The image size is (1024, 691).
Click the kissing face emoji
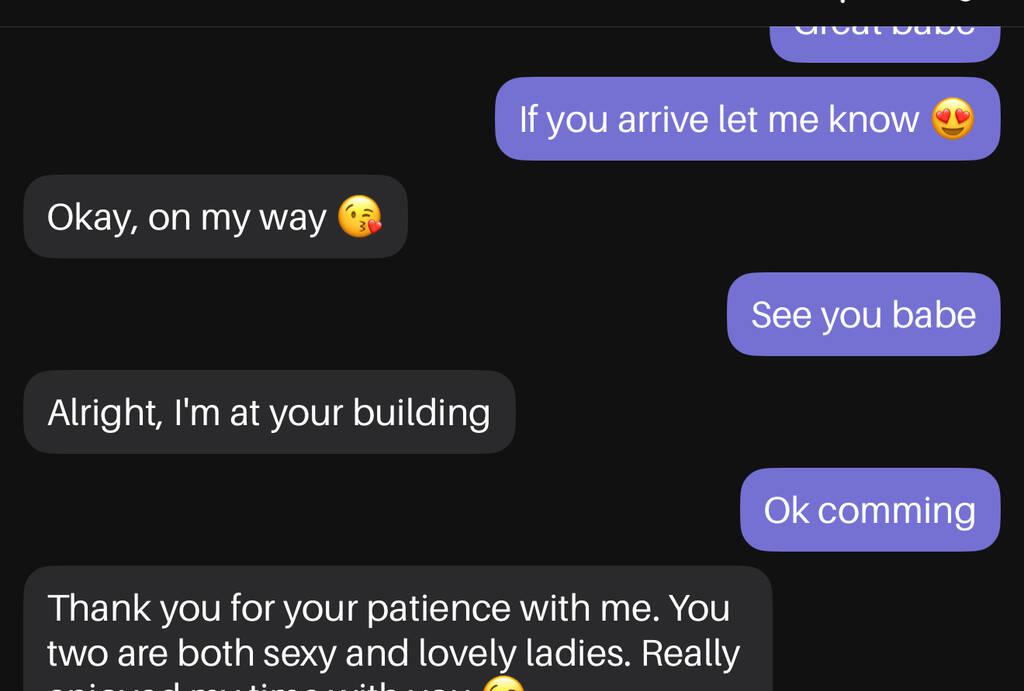[x=359, y=217]
